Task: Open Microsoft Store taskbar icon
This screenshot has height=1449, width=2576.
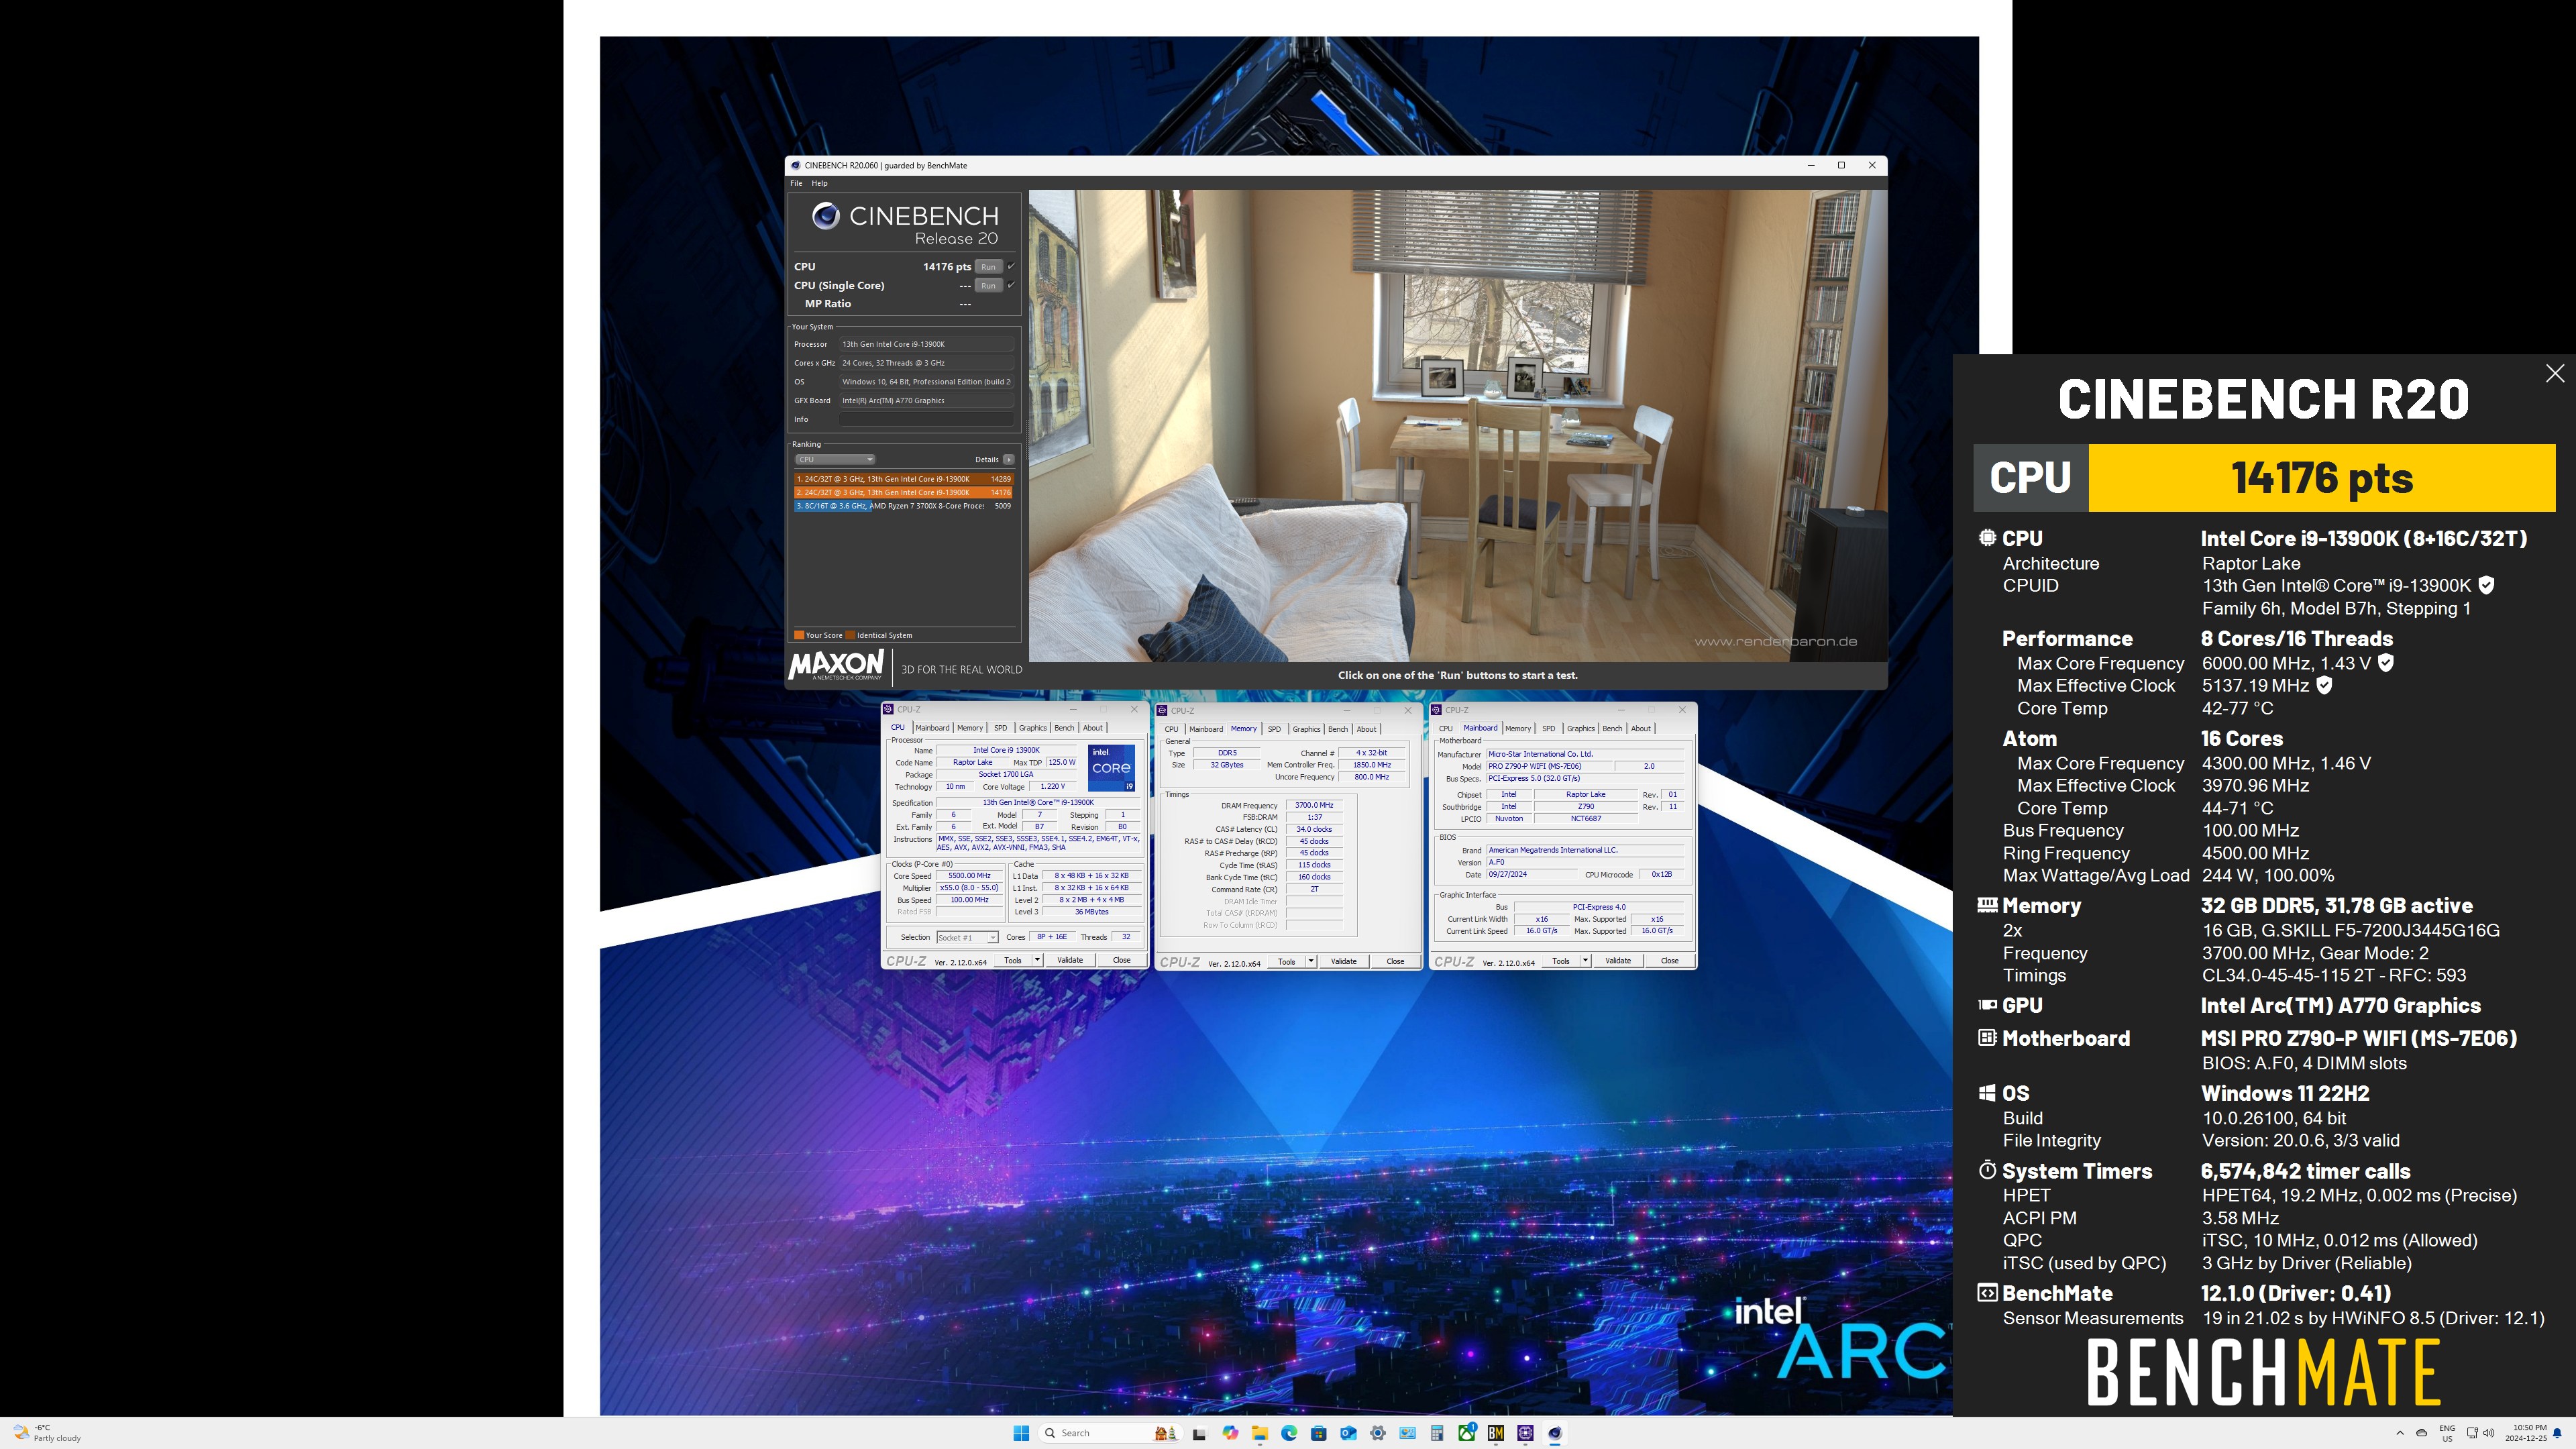Action: point(1319,1433)
